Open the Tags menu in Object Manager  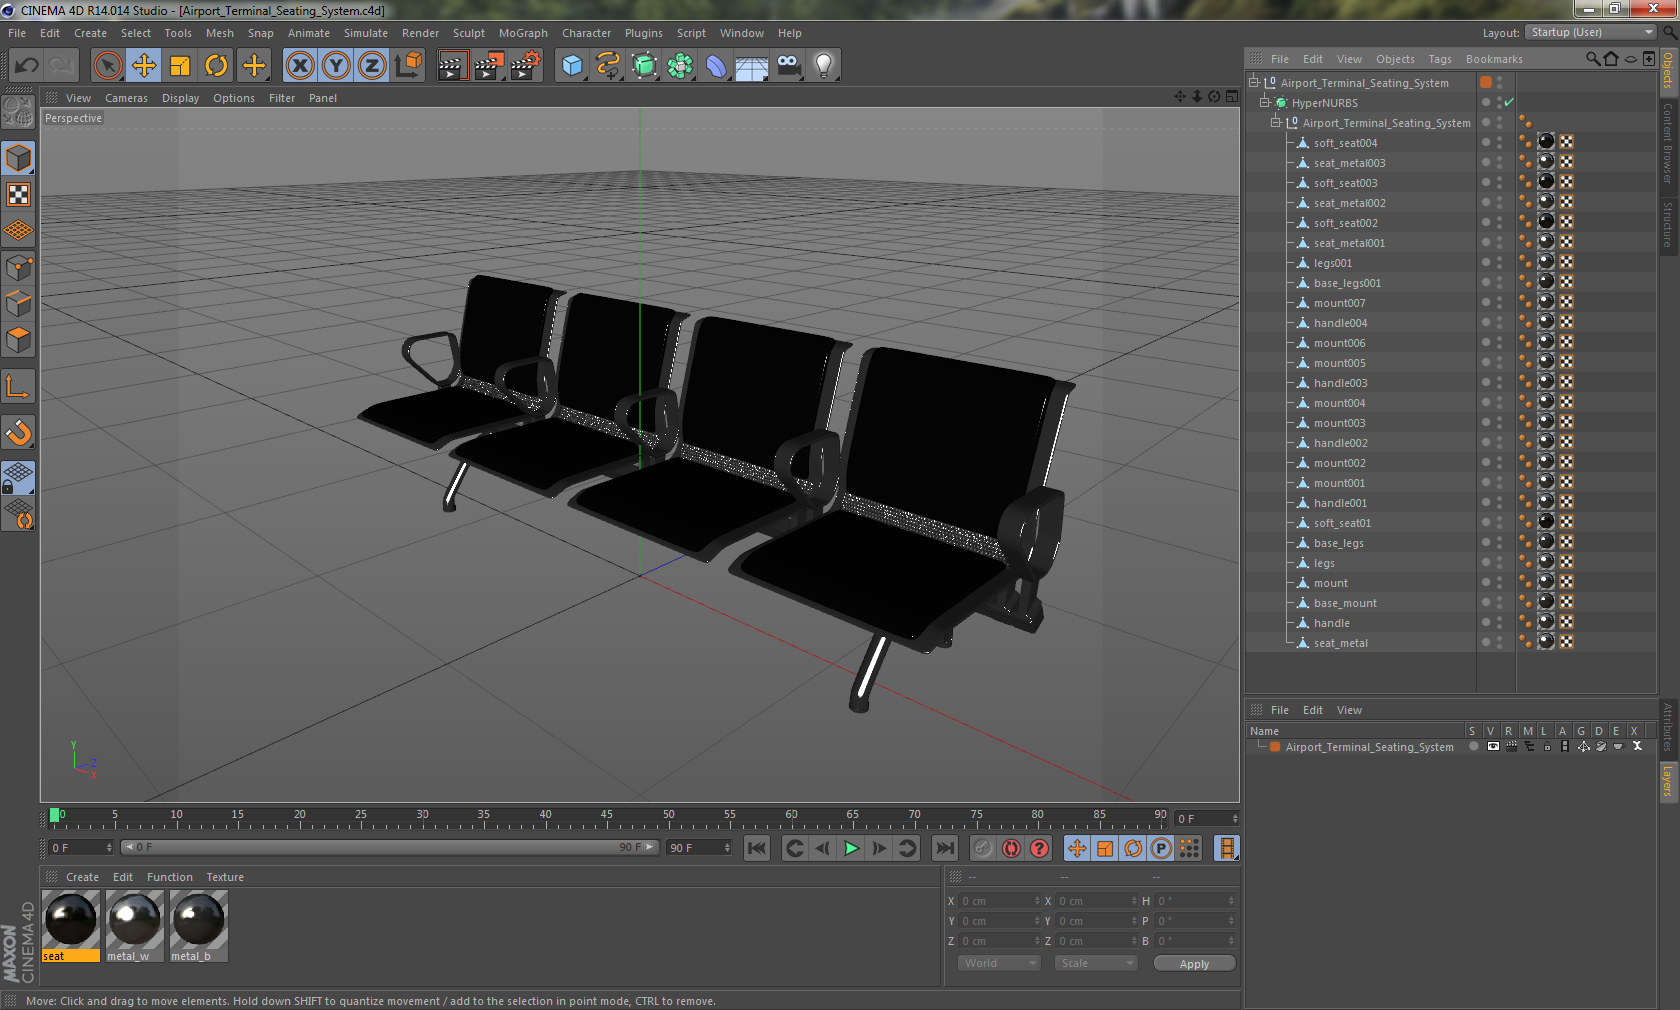coord(1440,59)
